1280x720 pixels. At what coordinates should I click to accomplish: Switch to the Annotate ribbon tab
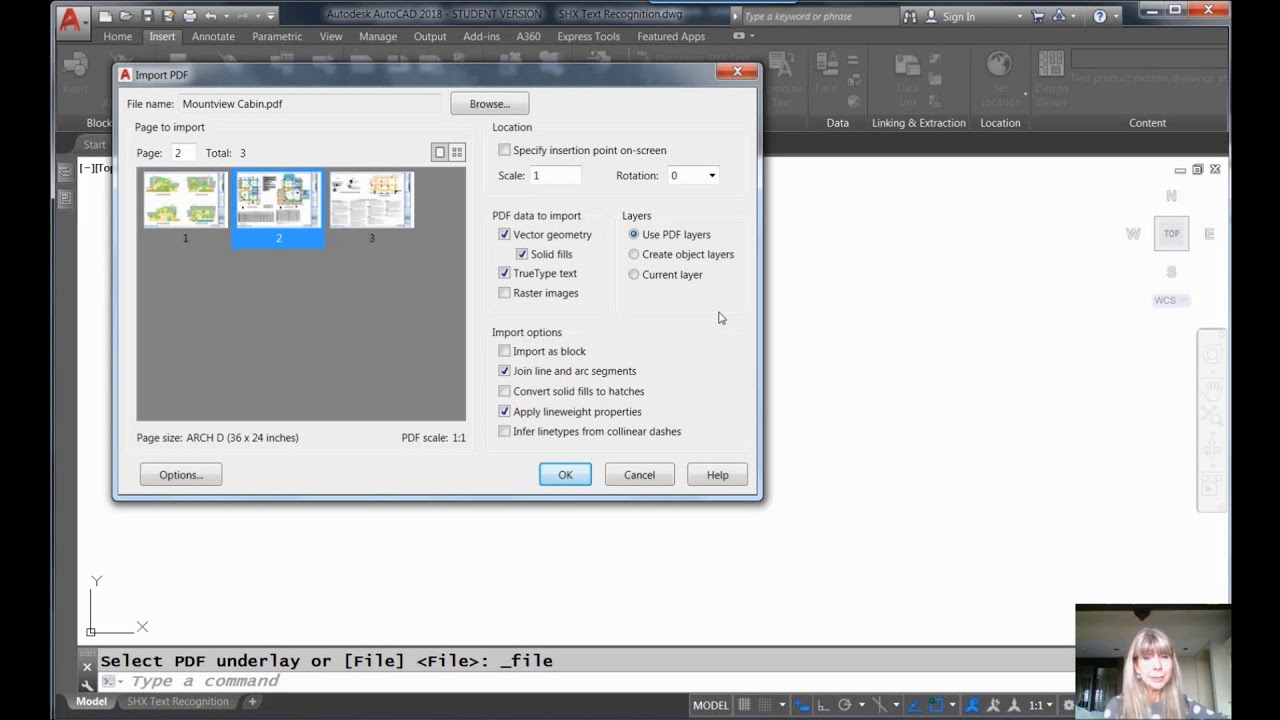click(213, 36)
